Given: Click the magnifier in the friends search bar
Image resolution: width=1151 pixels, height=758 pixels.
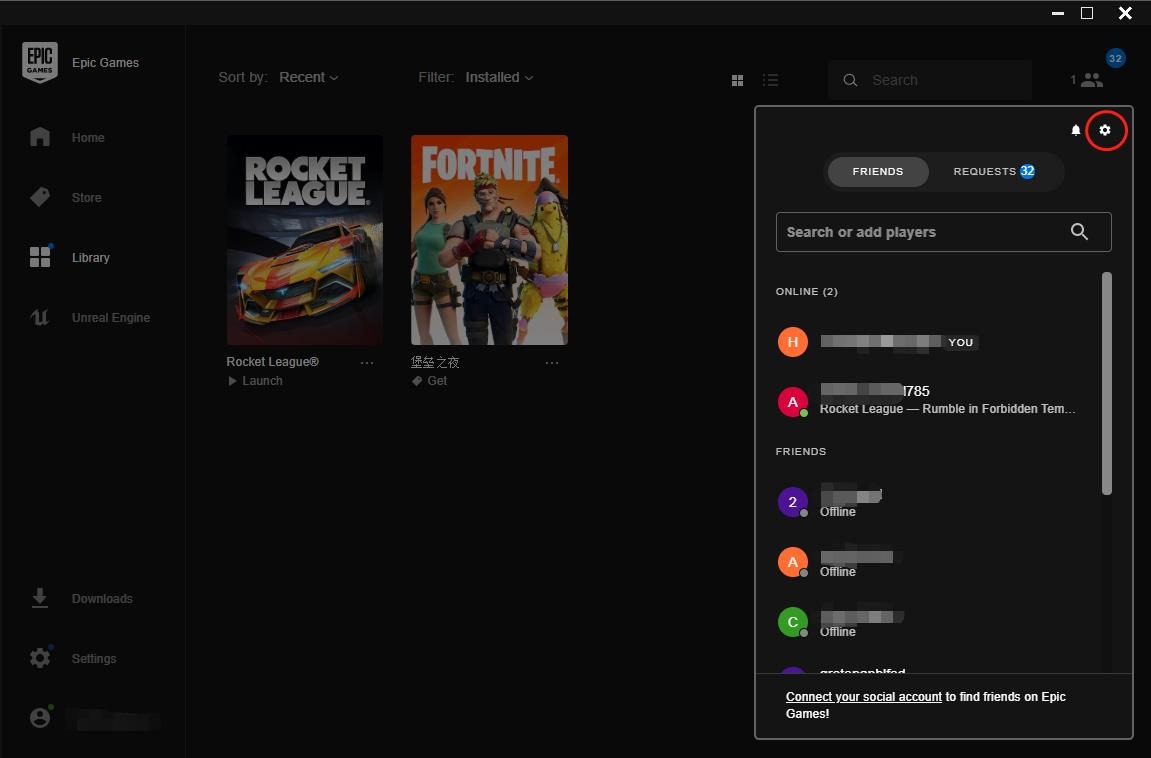Looking at the screenshot, I should [1079, 231].
